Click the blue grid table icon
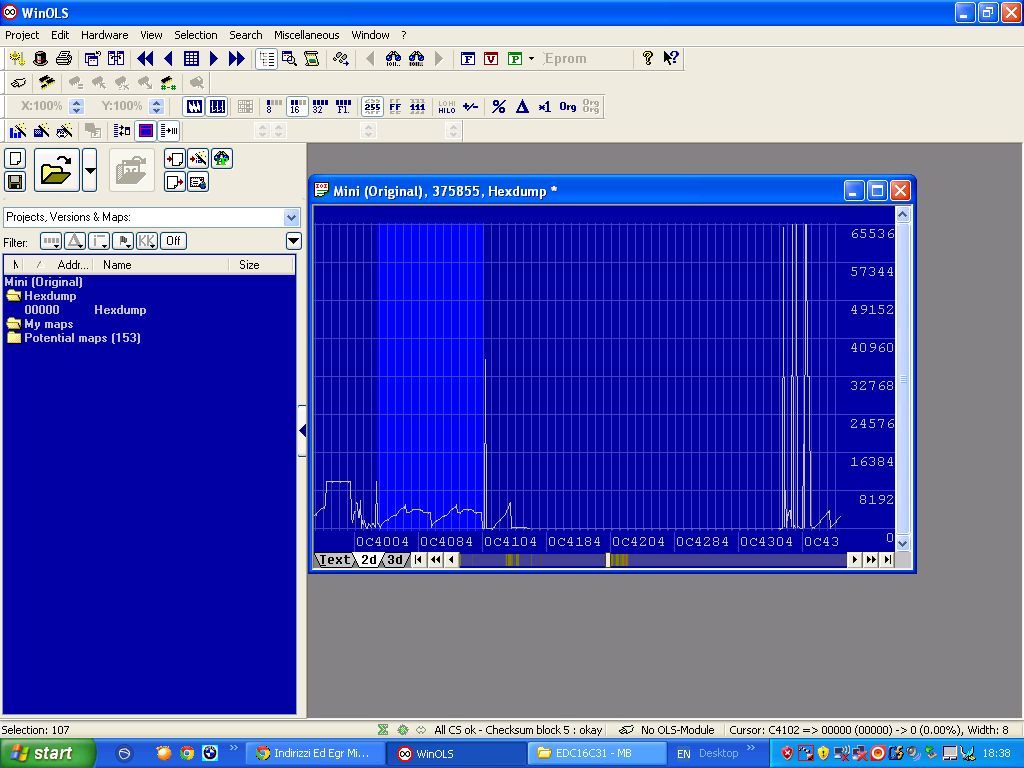The image size is (1024, 768). [191, 59]
